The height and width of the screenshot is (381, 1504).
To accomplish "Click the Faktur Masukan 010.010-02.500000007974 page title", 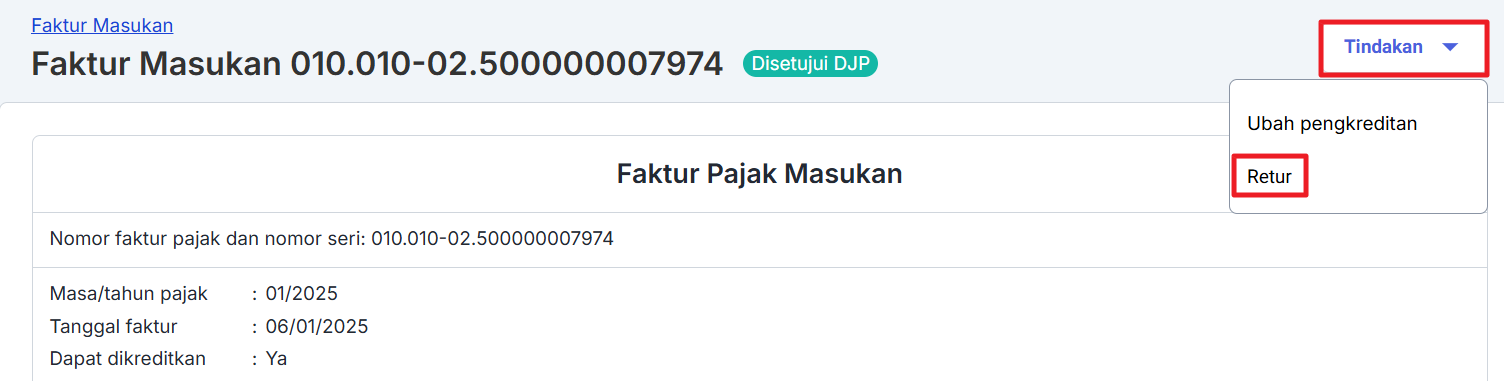I will click(377, 64).
